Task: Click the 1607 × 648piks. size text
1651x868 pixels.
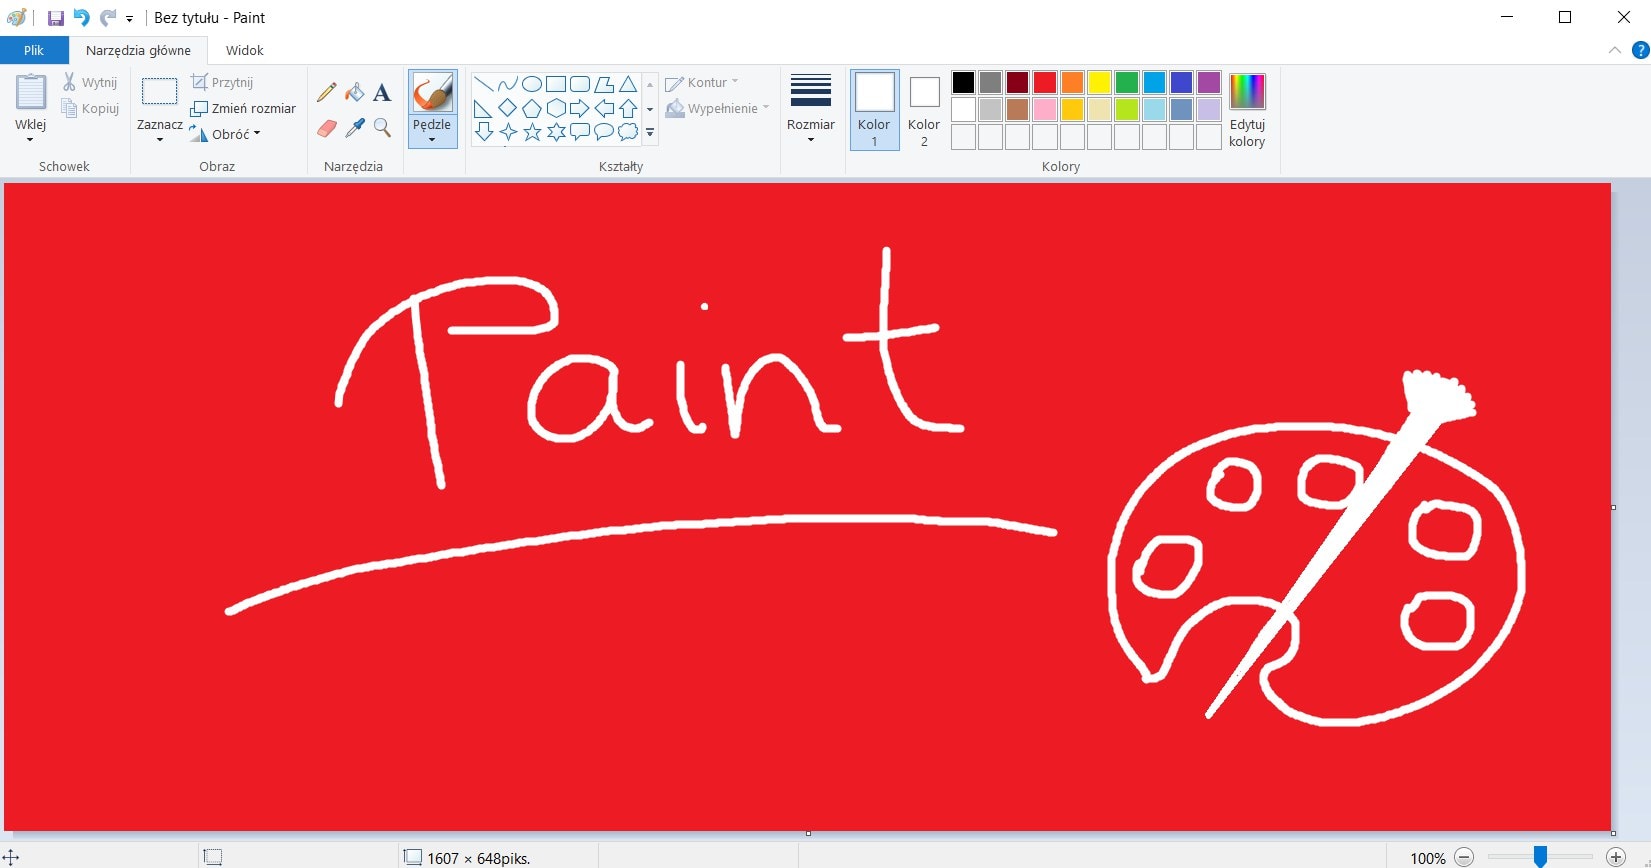Action: (478, 858)
